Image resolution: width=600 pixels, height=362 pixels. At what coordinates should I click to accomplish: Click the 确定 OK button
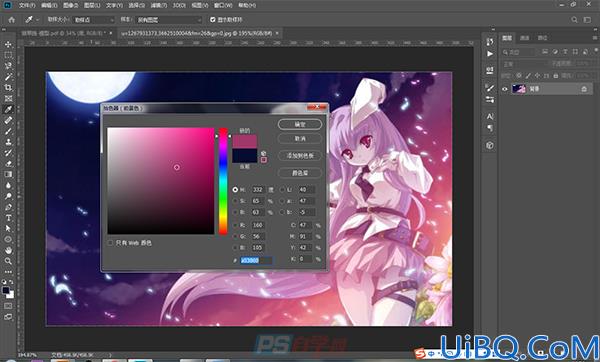300,124
